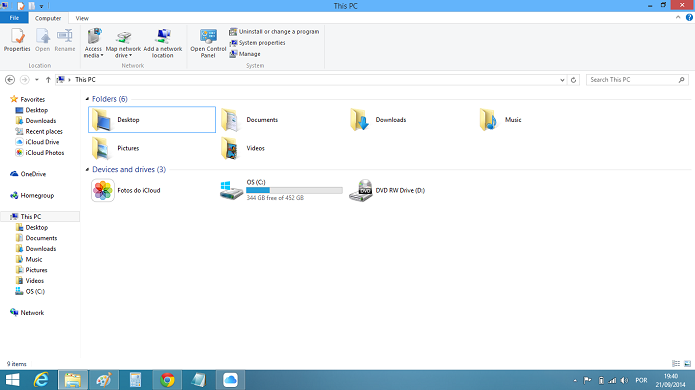The width and height of the screenshot is (695, 390).
Task: Switch to the View ribbon tab
Action: pyautogui.click(x=82, y=18)
